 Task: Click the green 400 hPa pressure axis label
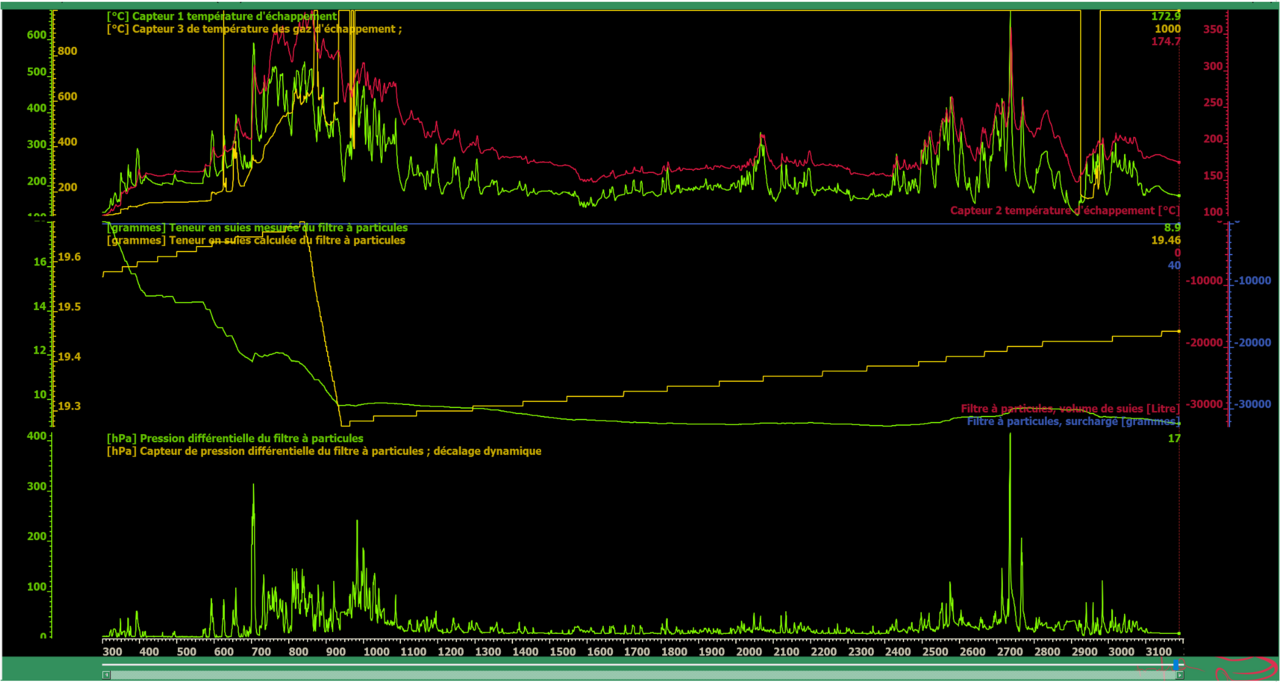coord(34,437)
